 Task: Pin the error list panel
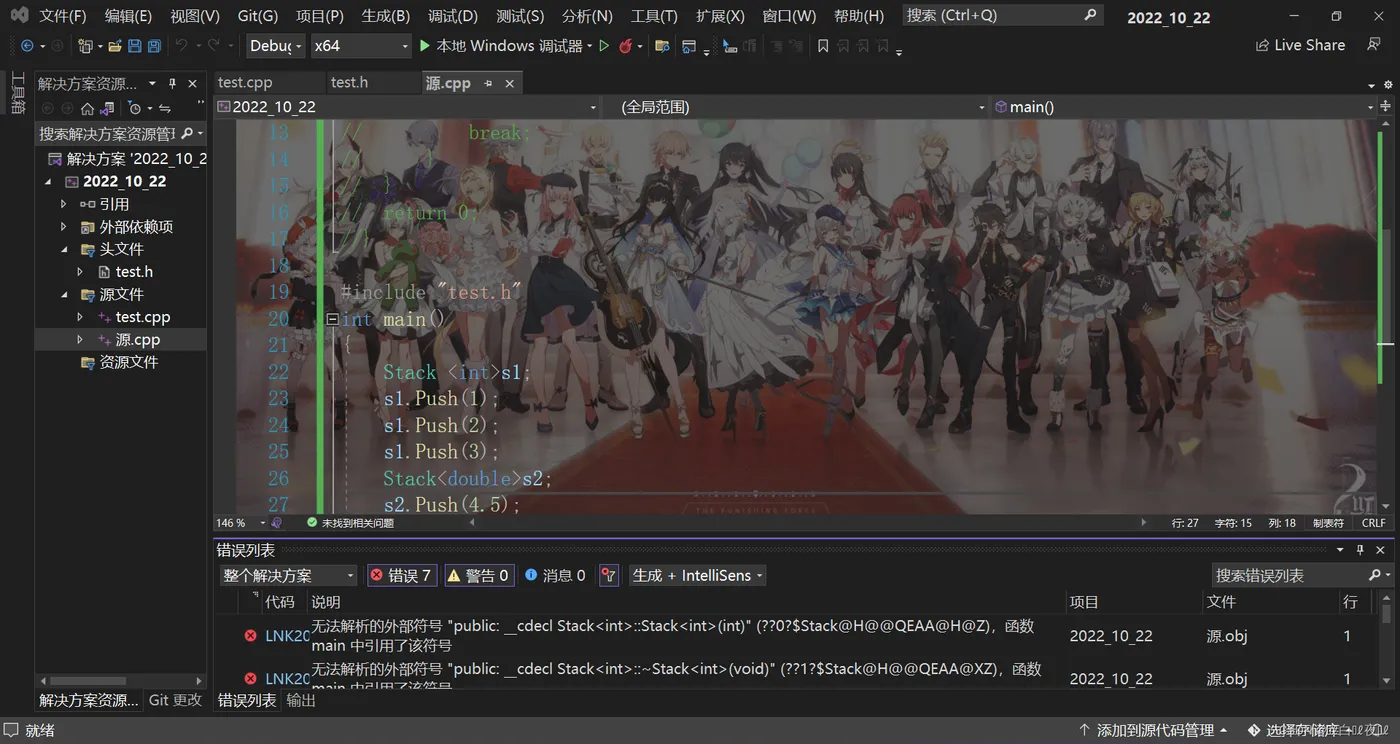[1360, 550]
